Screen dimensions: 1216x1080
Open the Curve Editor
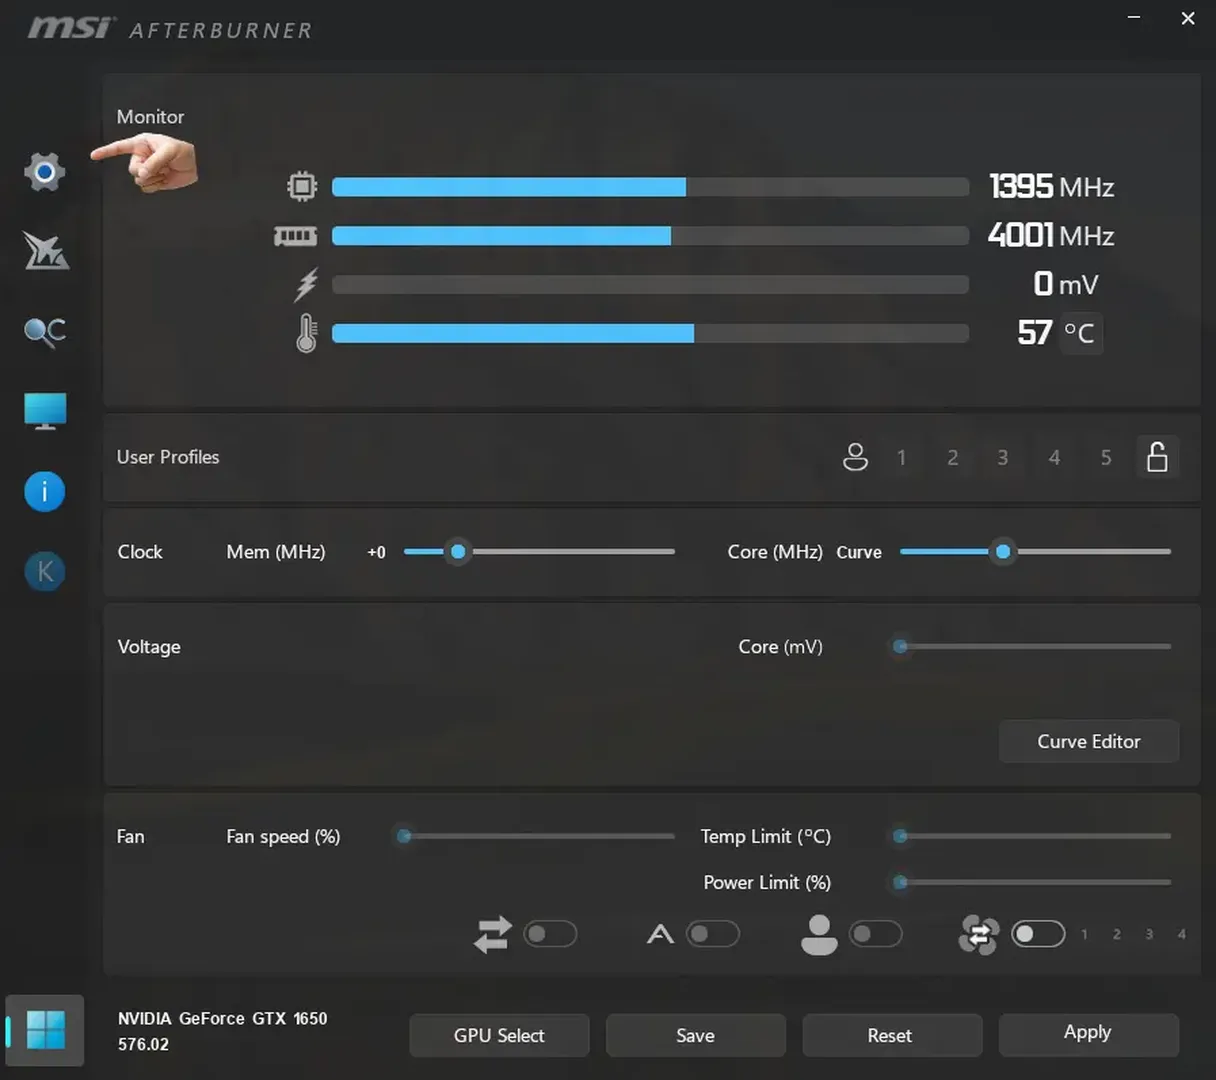(1088, 741)
